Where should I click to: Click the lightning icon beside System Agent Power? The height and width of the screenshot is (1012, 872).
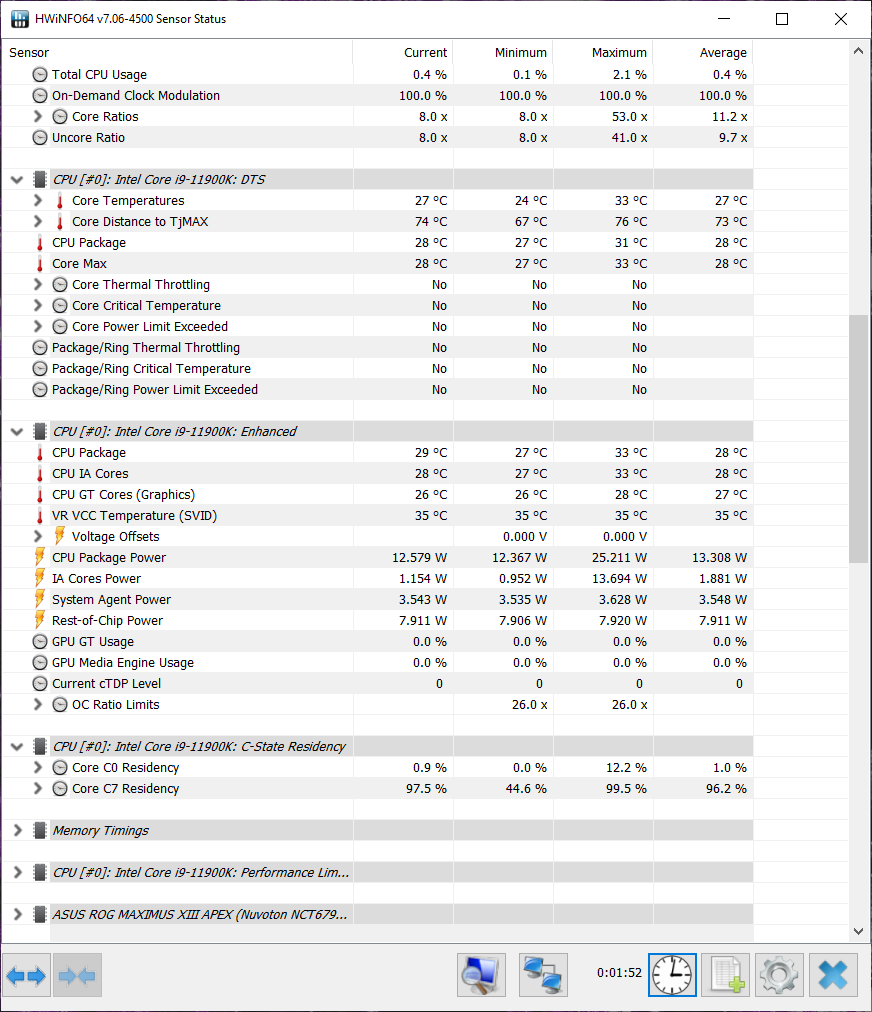pos(39,599)
